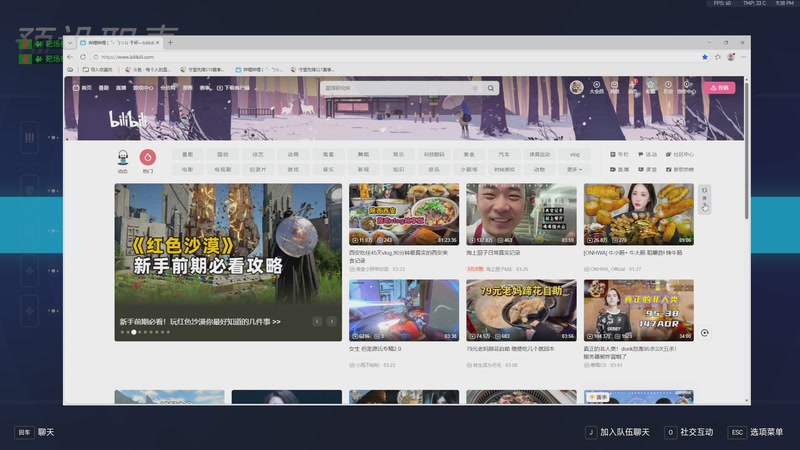
Task: Click the page vertical scrollbar thumb
Action: tap(746, 151)
